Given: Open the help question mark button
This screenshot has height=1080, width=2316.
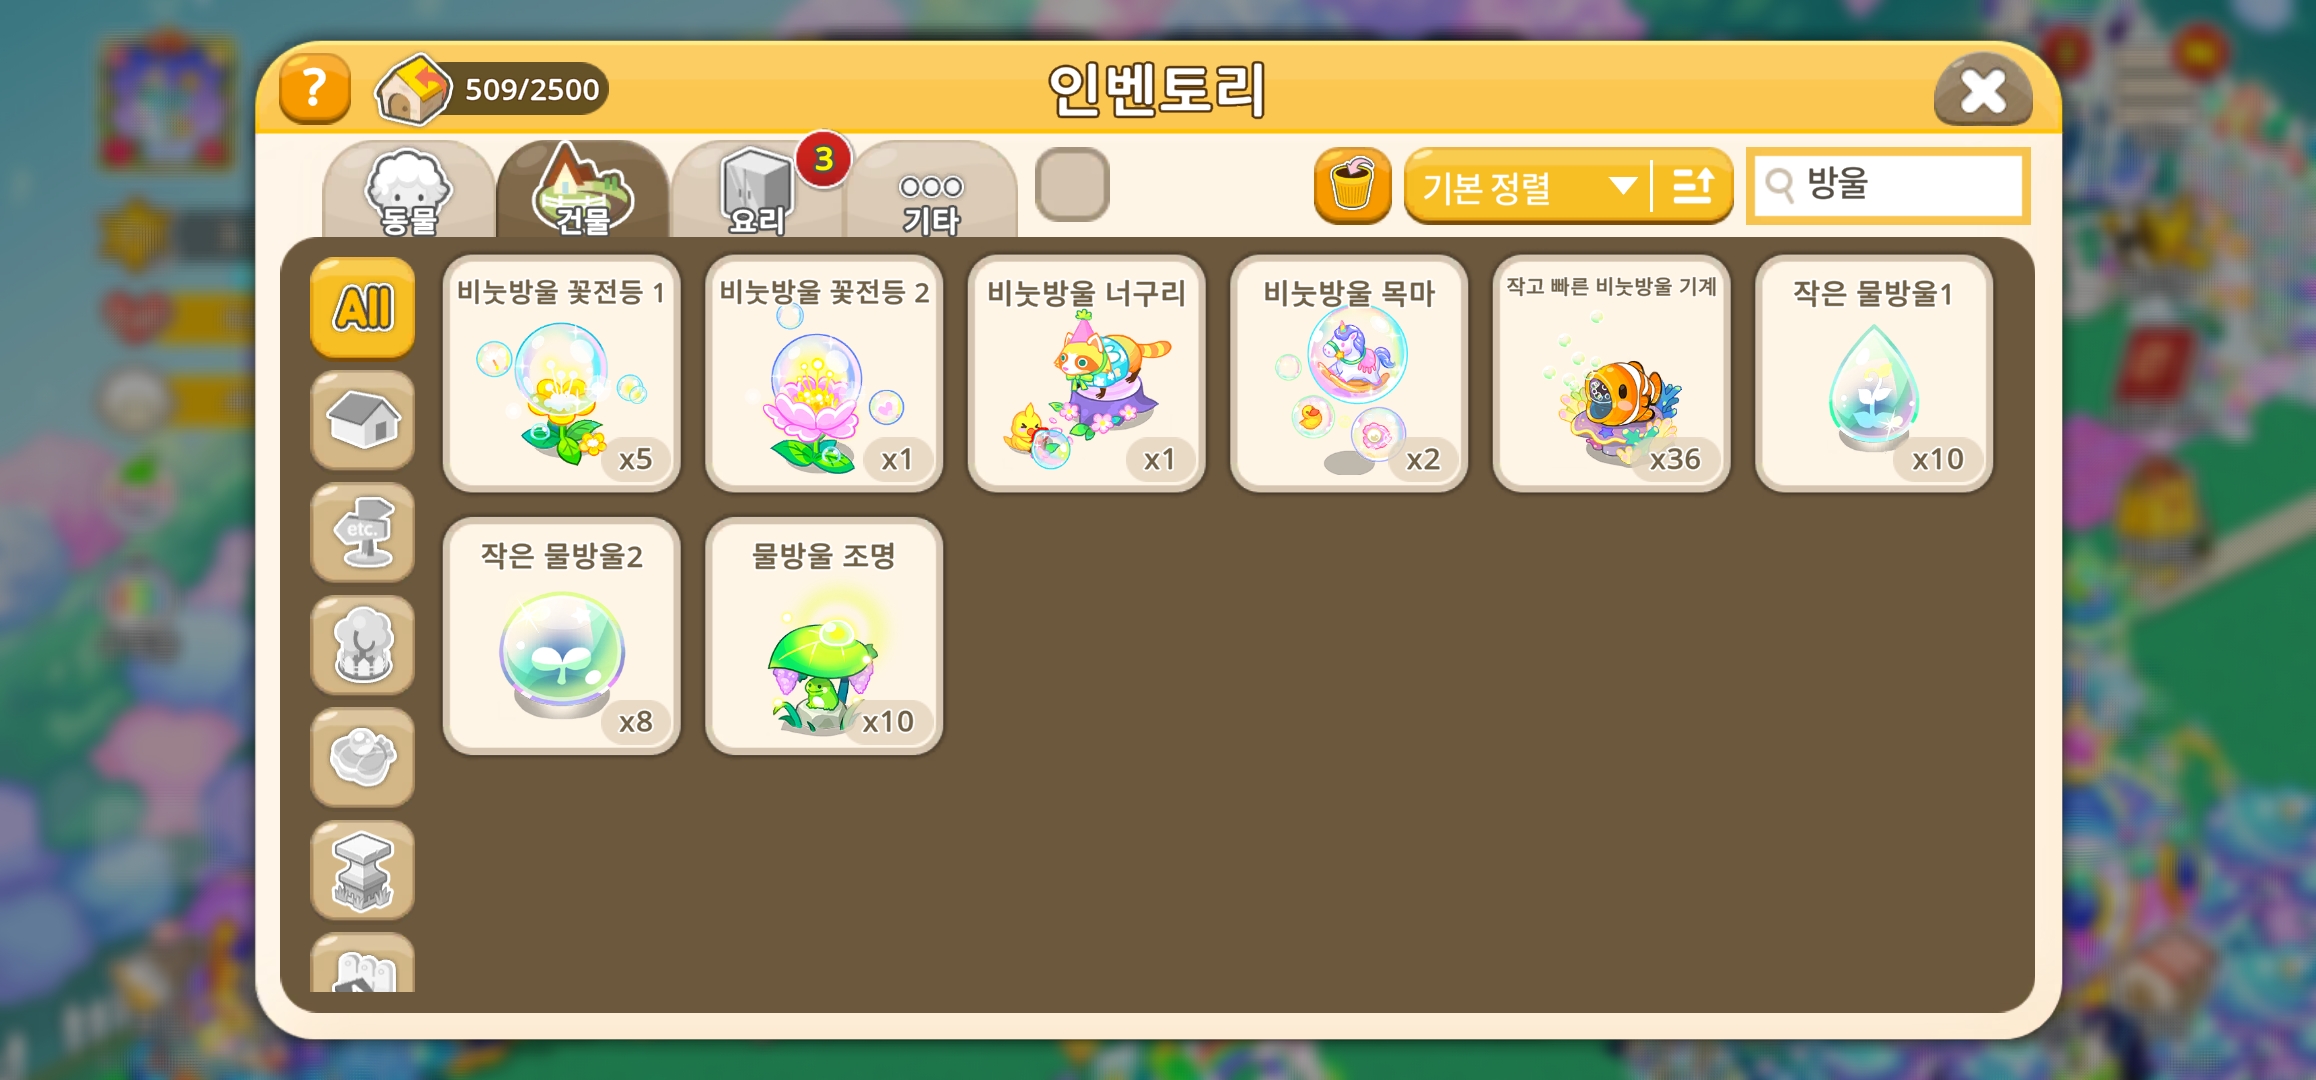Looking at the screenshot, I should point(314,89).
